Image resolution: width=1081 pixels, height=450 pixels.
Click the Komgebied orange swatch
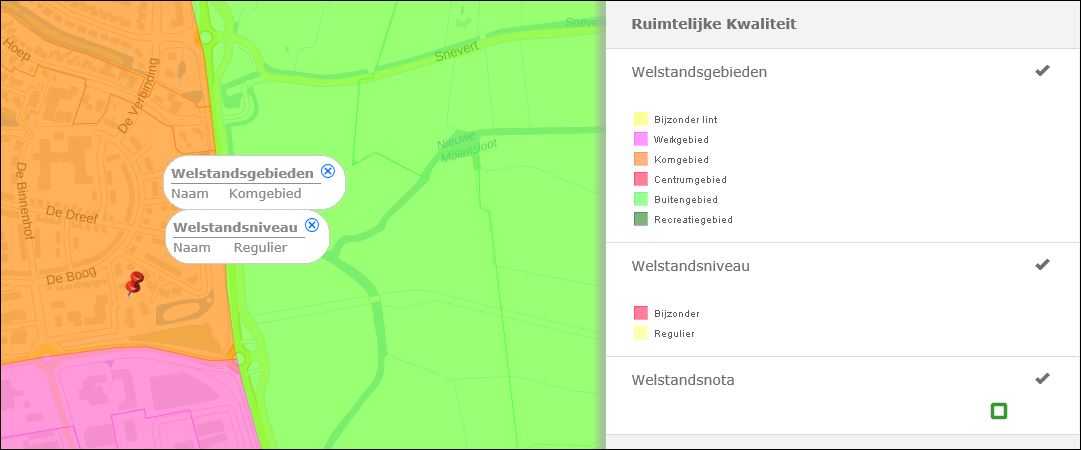640,159
